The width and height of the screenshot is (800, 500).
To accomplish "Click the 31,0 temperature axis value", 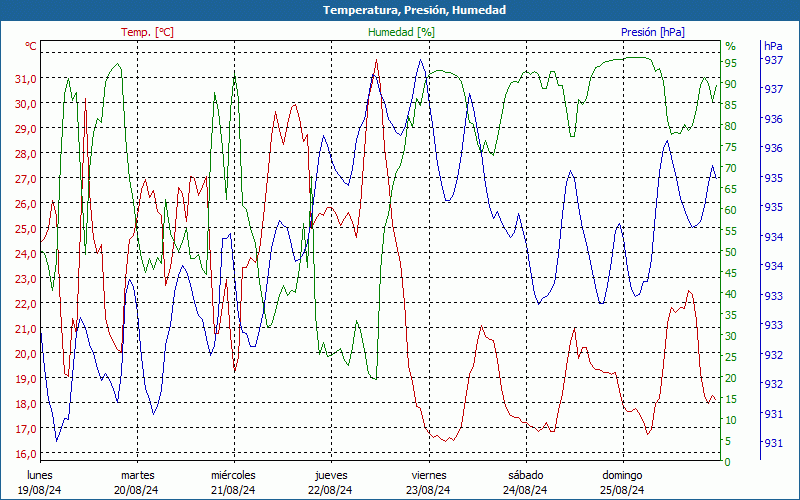I will [26, 79].
